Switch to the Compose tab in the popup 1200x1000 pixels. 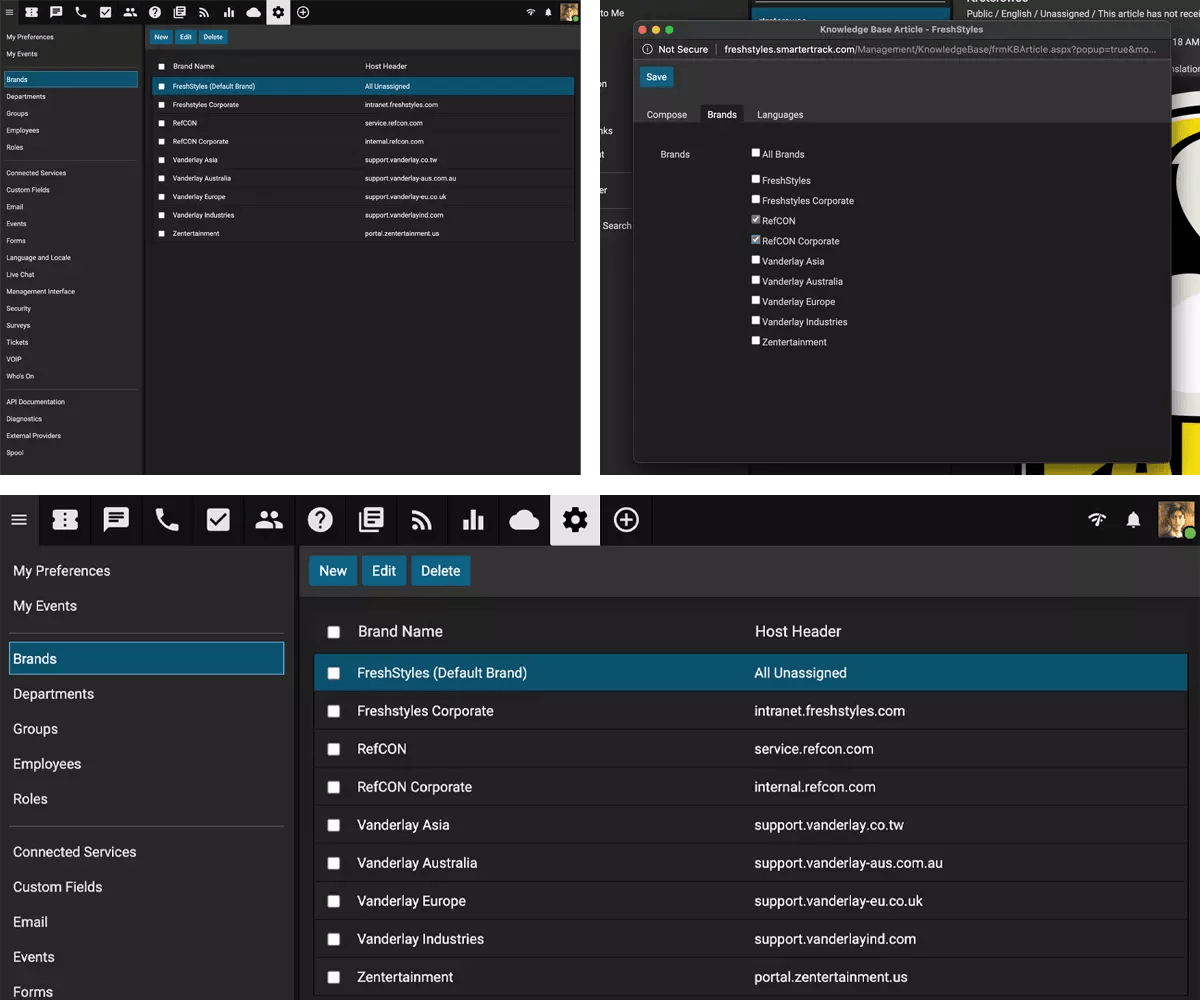[667, 115]
